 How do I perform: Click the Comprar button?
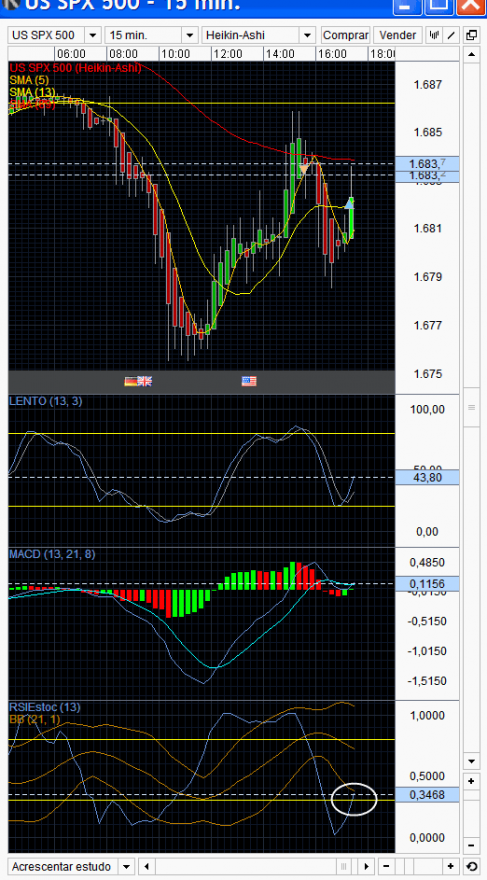coord(346,35)
